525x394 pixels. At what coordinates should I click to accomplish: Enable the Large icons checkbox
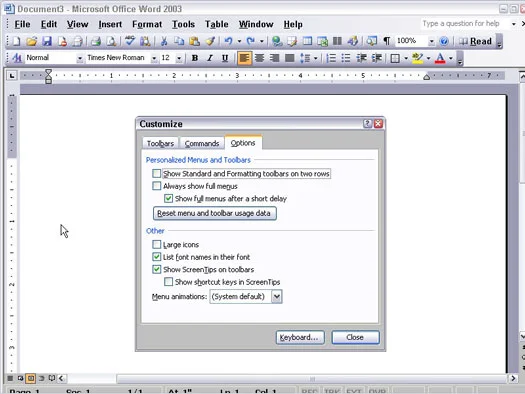click(x=156, y=244)
